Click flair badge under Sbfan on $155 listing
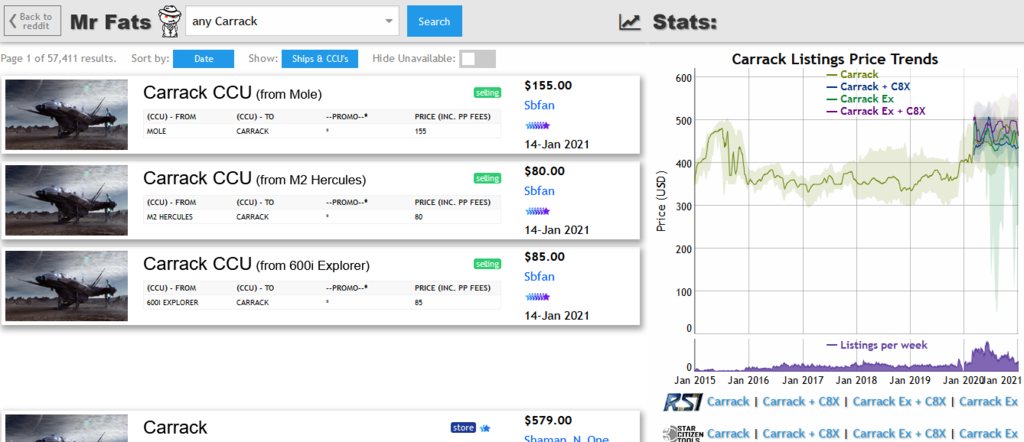 (538, 126)
